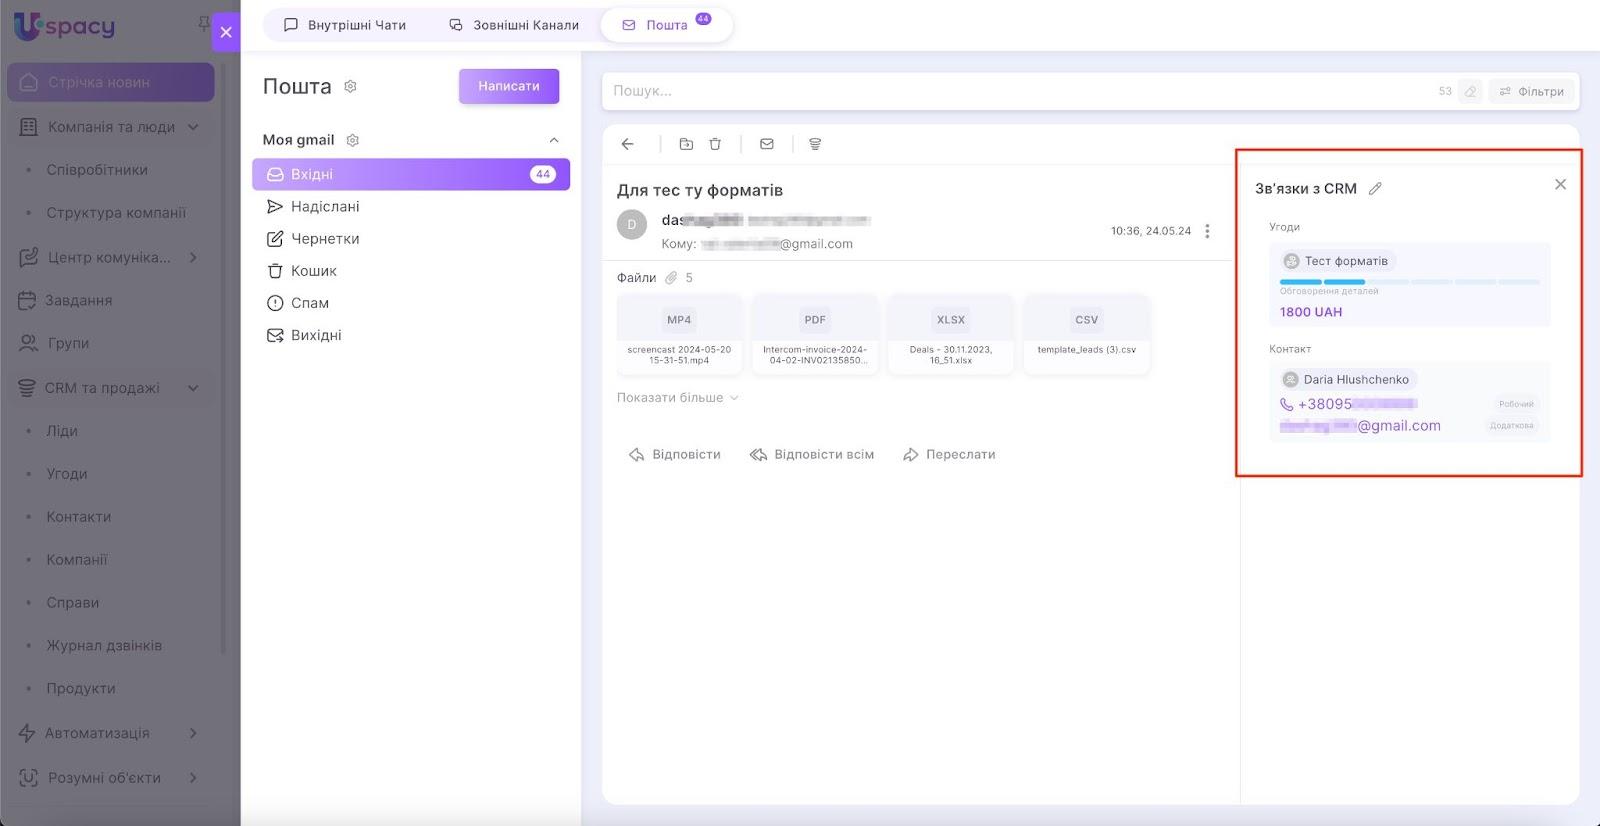
Task: Open Стрічка новин in the sidebar
Action: (111, 82)
